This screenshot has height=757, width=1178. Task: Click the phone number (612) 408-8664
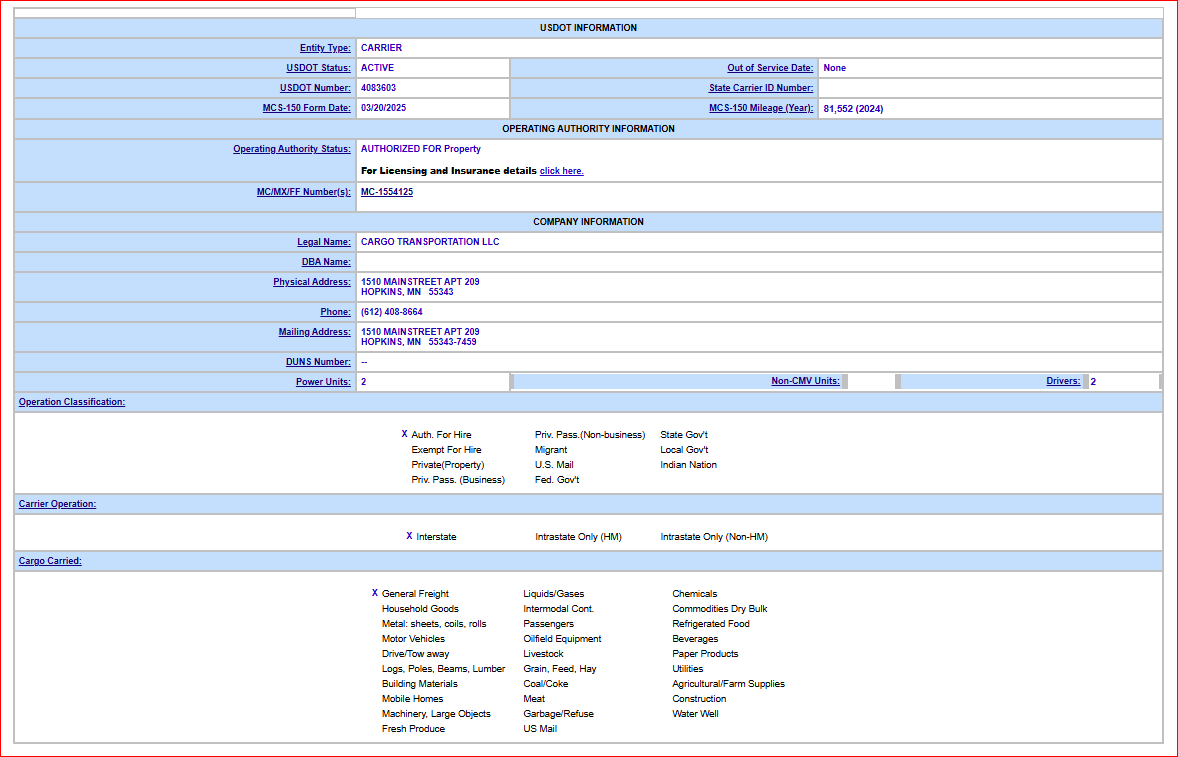click(391, 312)
